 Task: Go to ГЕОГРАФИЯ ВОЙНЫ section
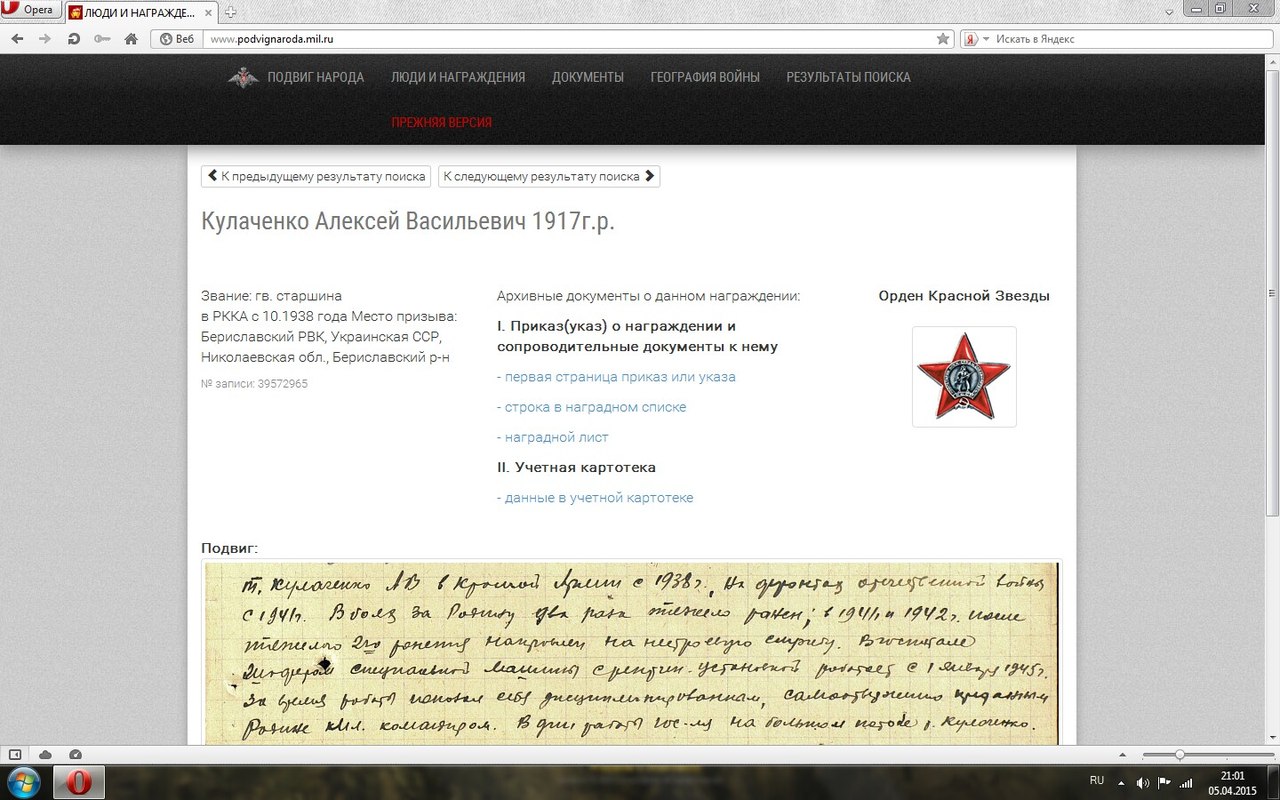click(704, 77)
